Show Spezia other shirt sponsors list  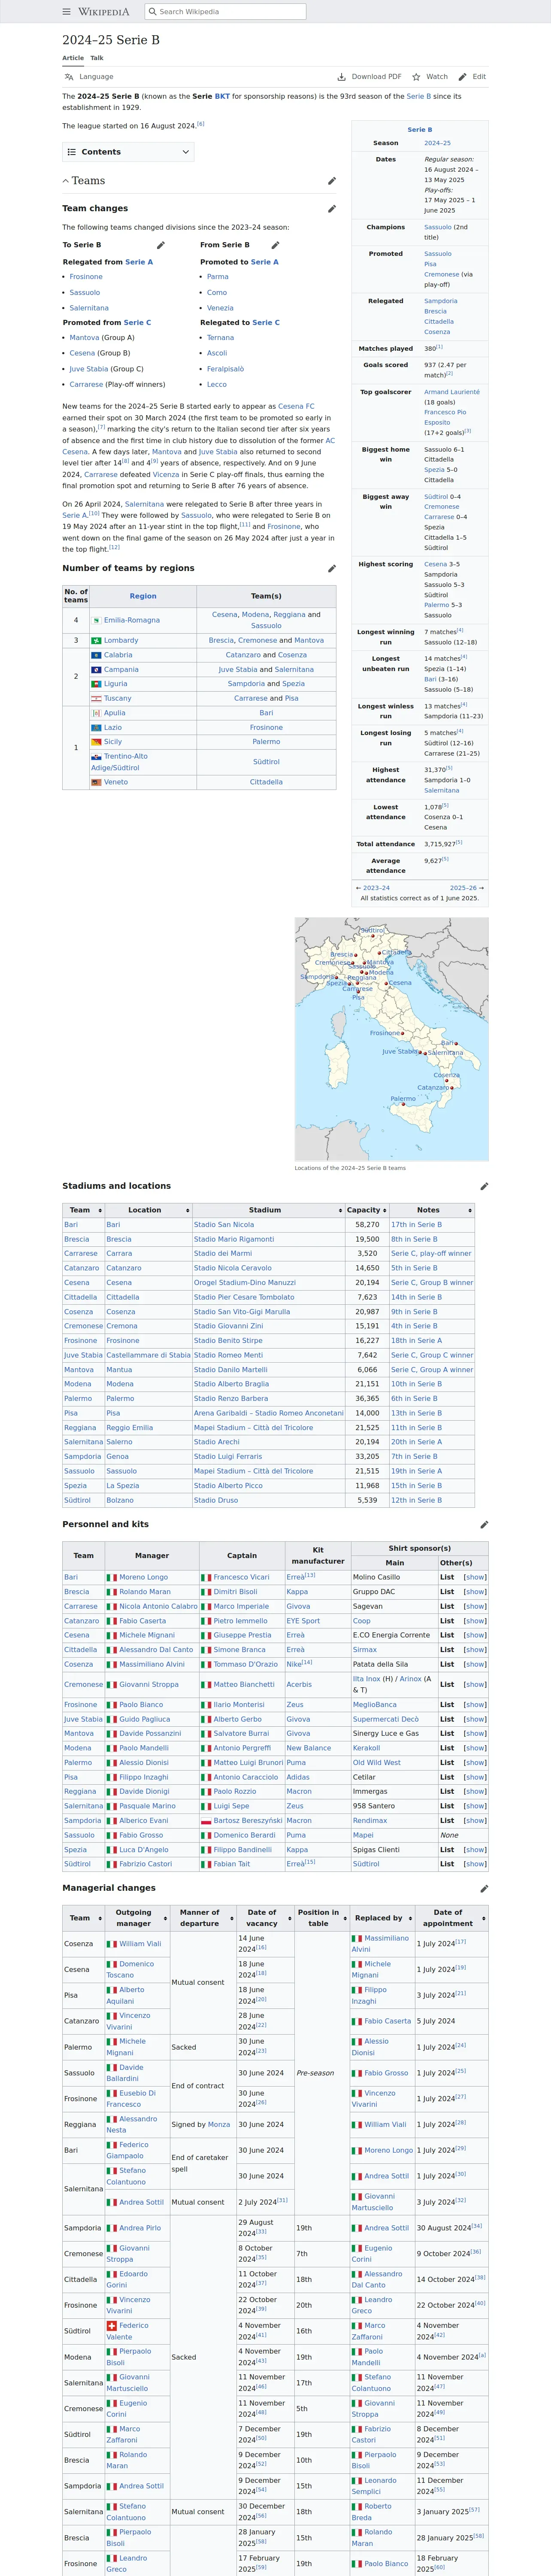point(475,1850)
